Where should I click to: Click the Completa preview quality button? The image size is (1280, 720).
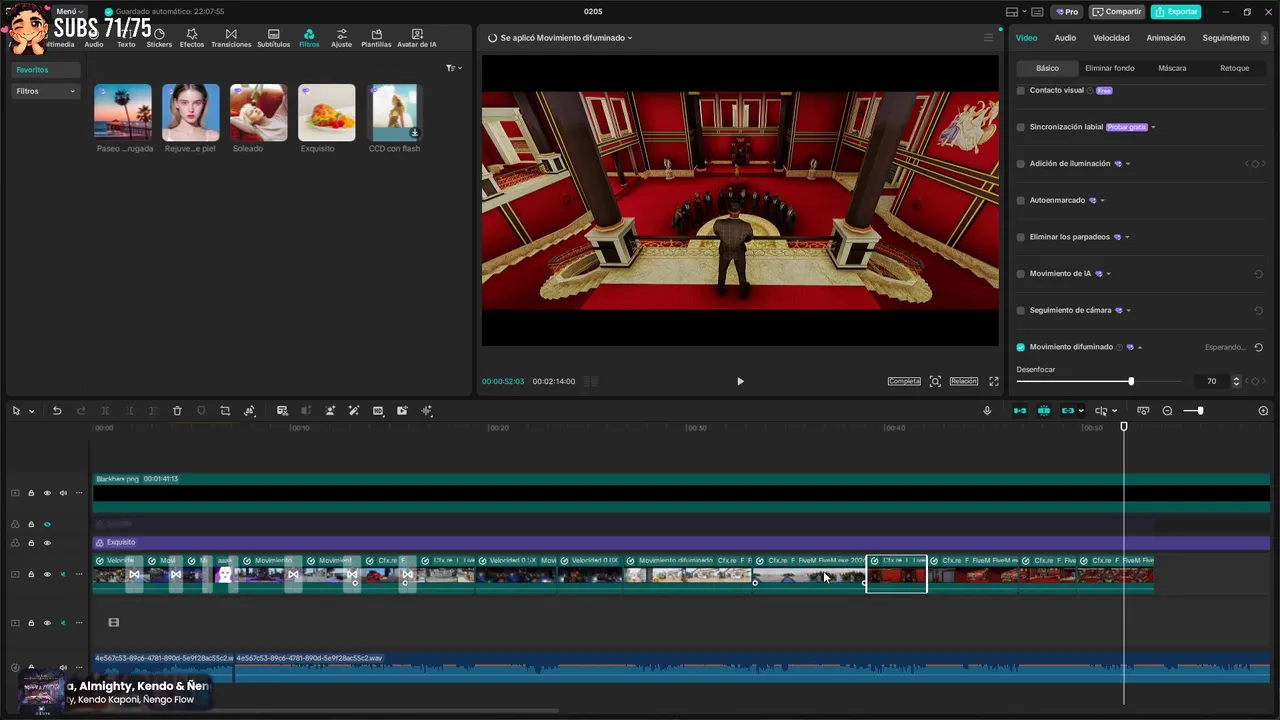pos(904,381)
